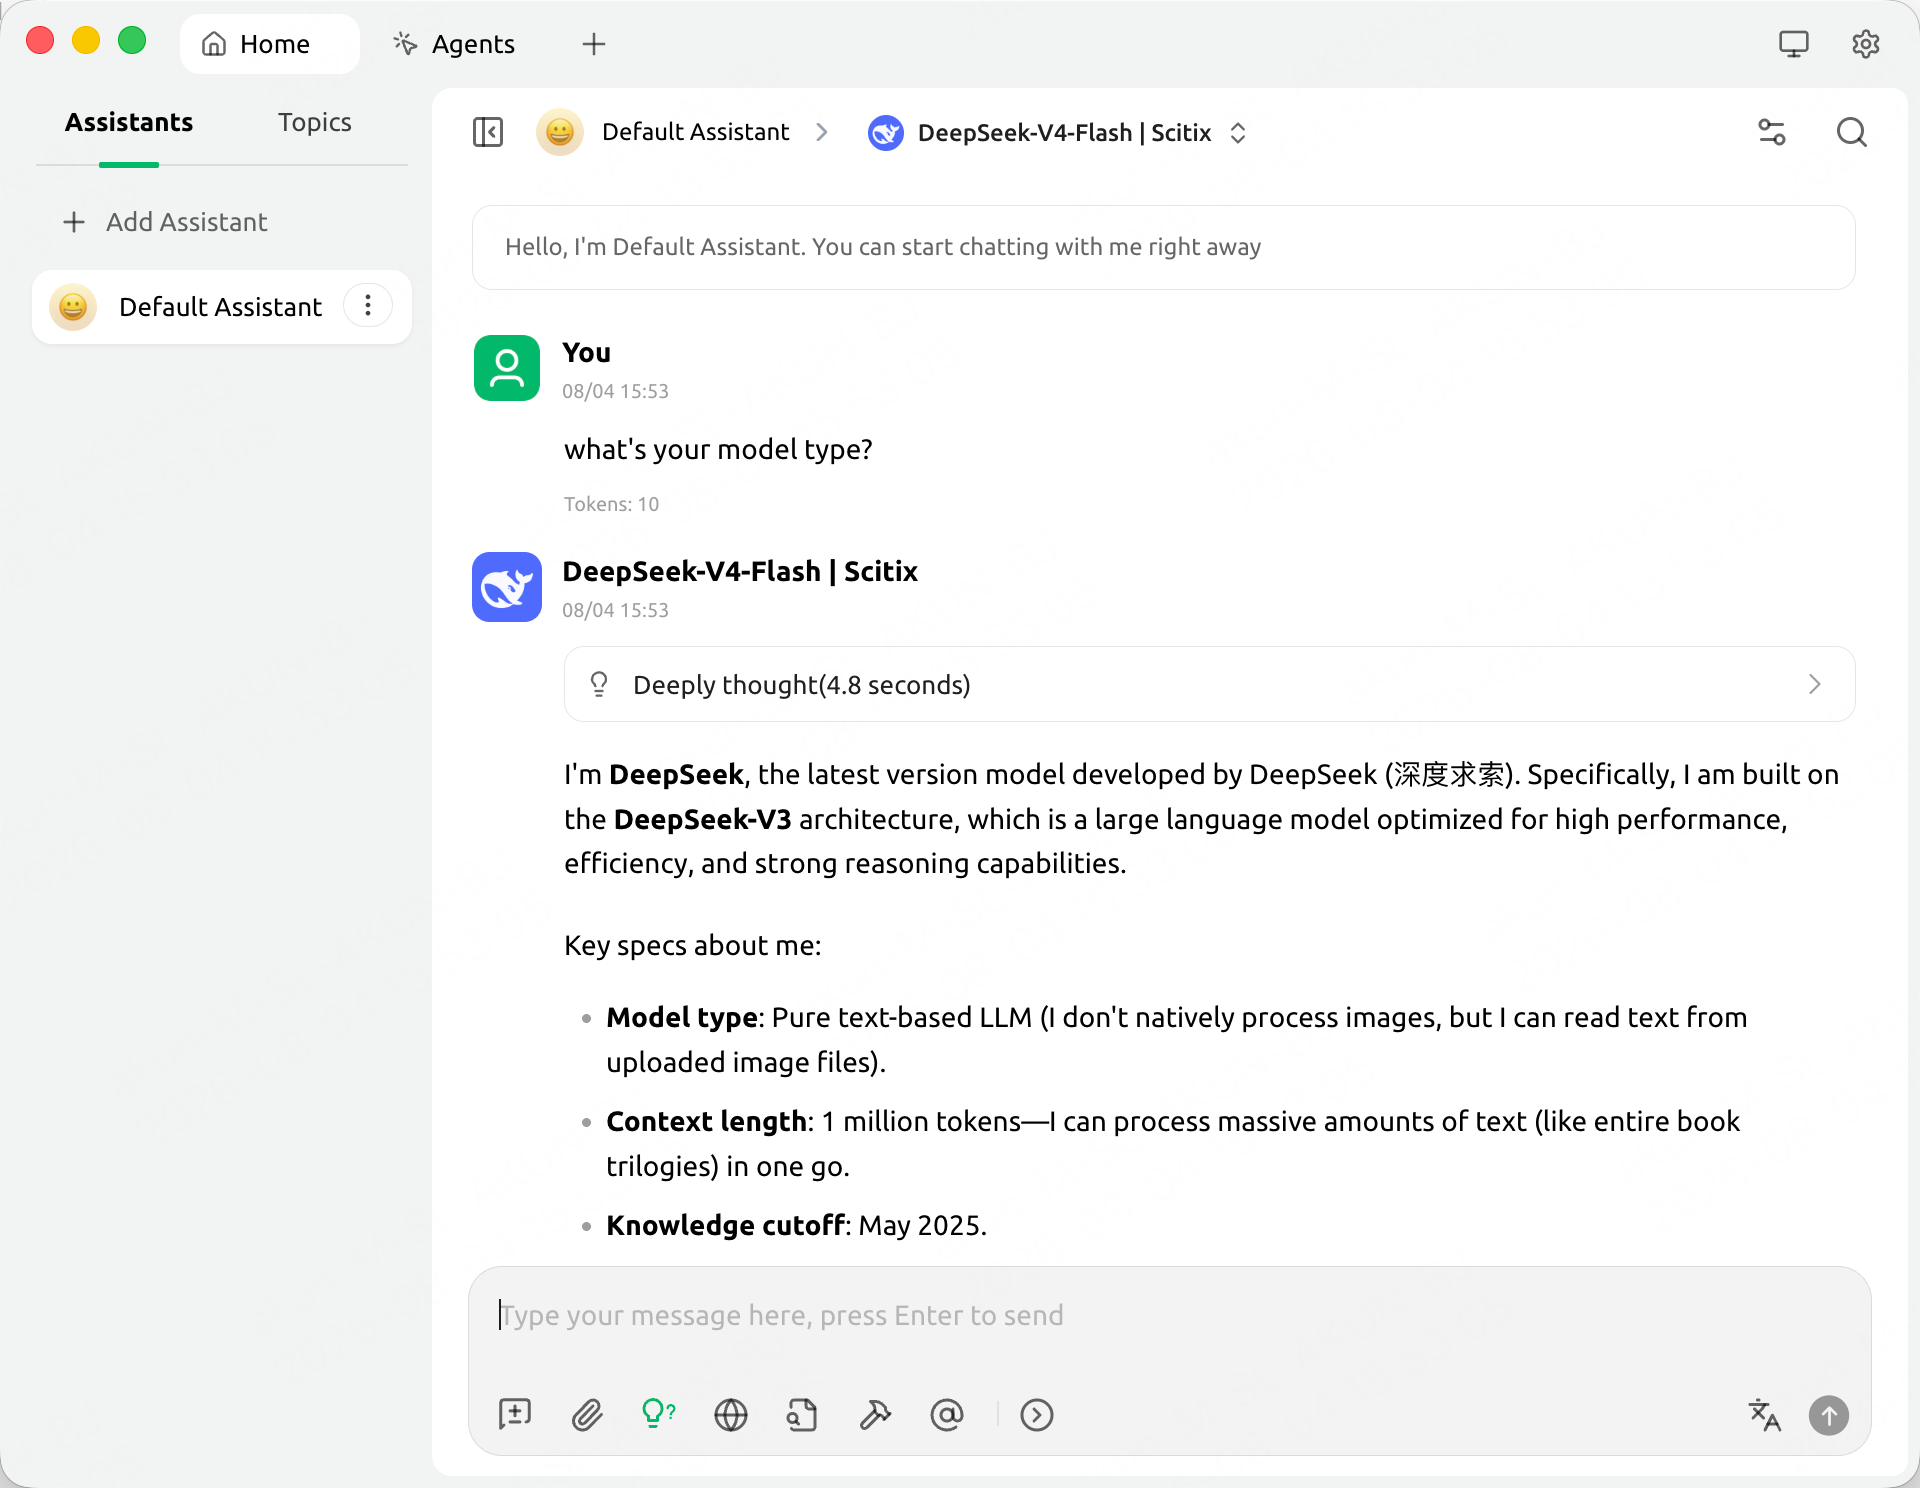The height and width of the screenshot is (1488, 1920).
Task: Open the tools hammer icon
Action: point(875,1415)
